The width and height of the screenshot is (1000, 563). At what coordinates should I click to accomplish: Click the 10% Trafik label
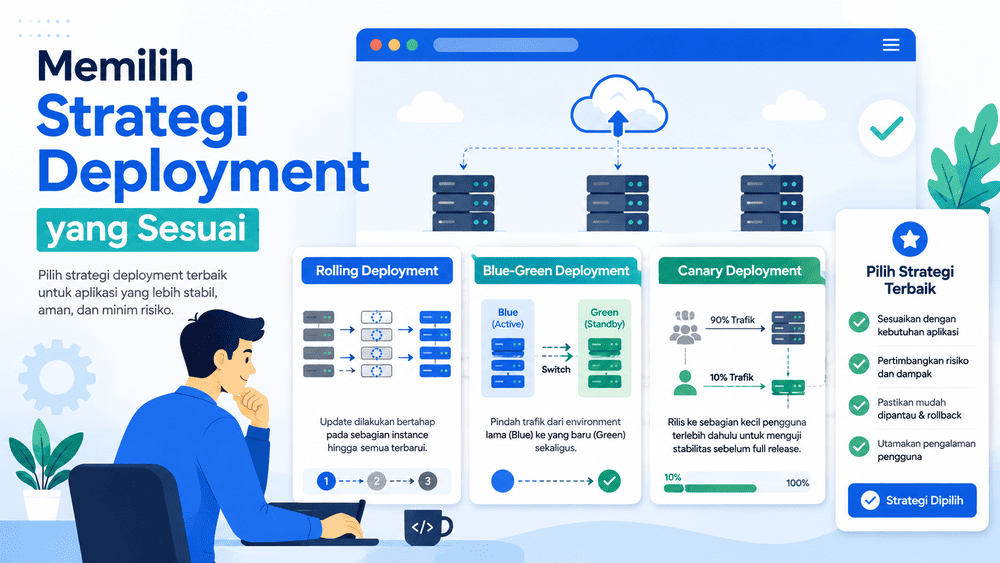pyautogui.click(x=732, y=377)
